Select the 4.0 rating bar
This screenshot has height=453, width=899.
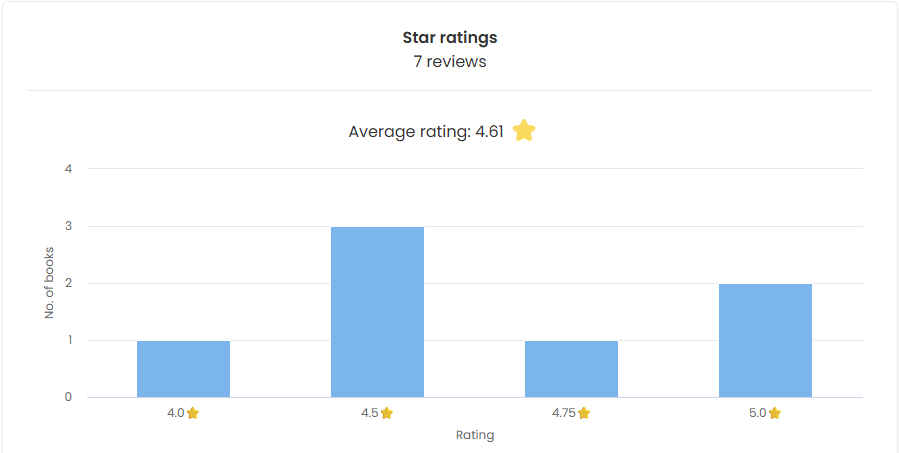[183, 369]
